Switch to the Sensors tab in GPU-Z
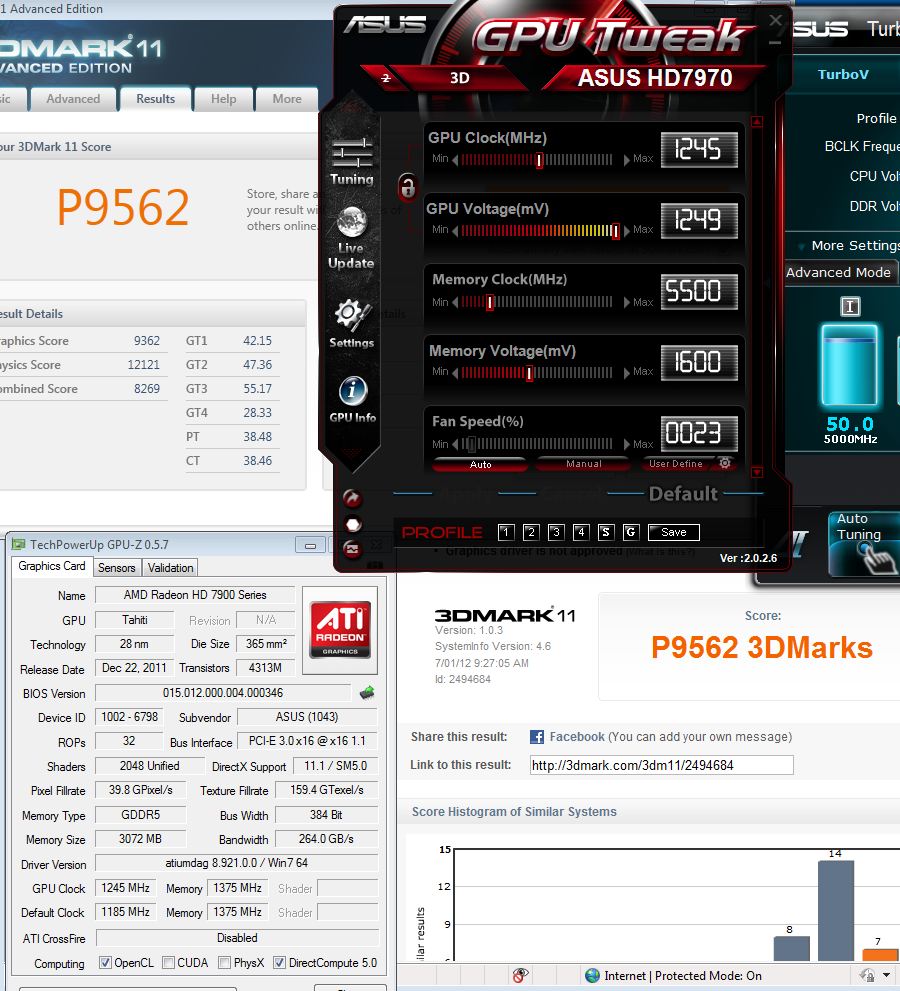Image resolution: width=900 pixels, height=991 pixels. tap(117, 568)
